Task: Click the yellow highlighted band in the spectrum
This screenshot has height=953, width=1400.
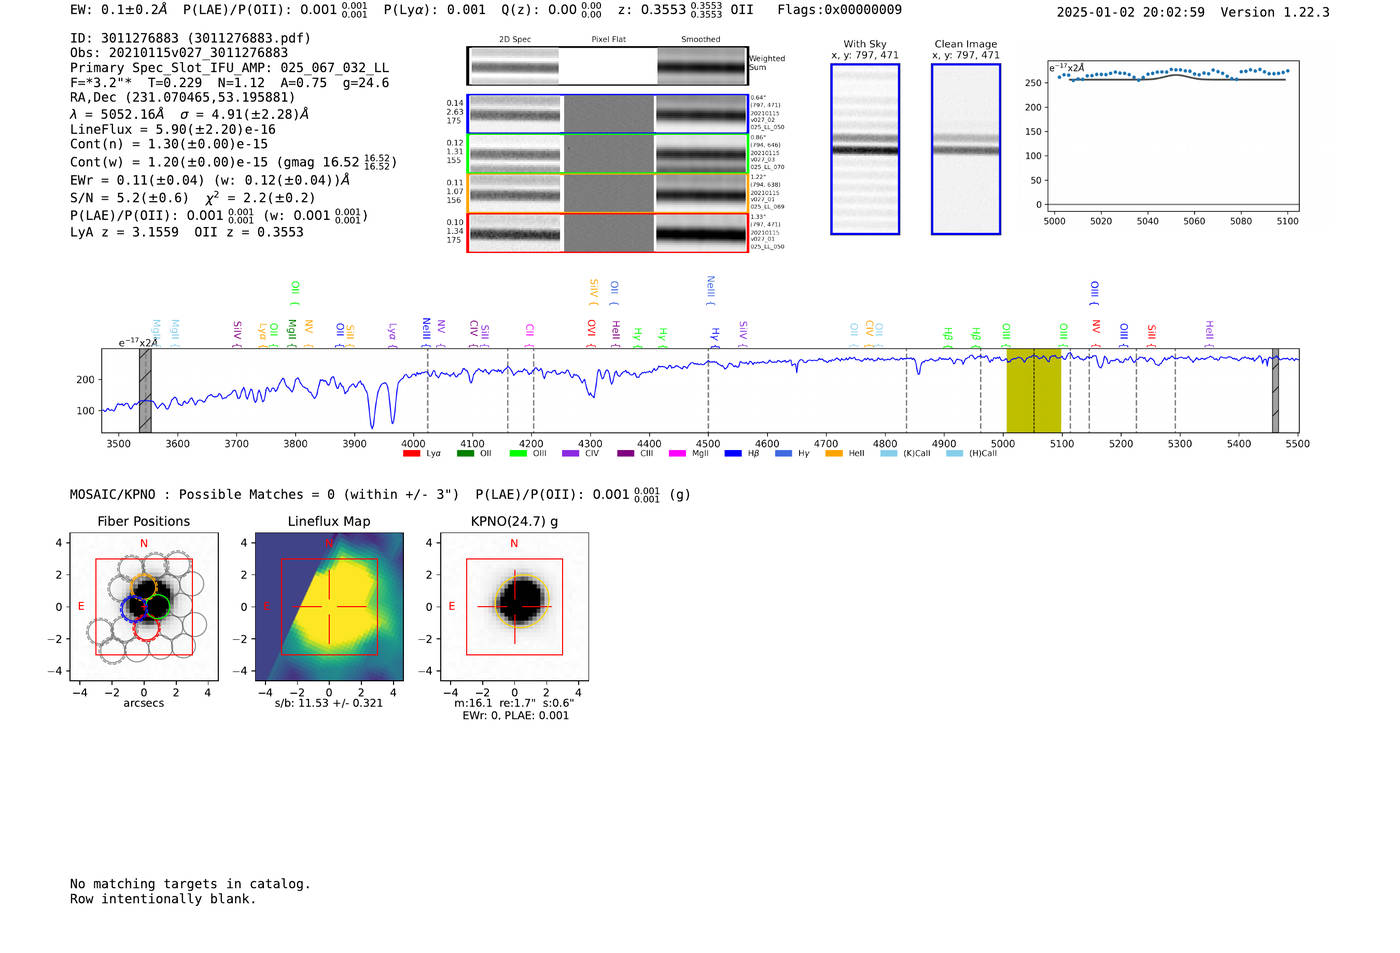Action: [x=1033, y=391]
